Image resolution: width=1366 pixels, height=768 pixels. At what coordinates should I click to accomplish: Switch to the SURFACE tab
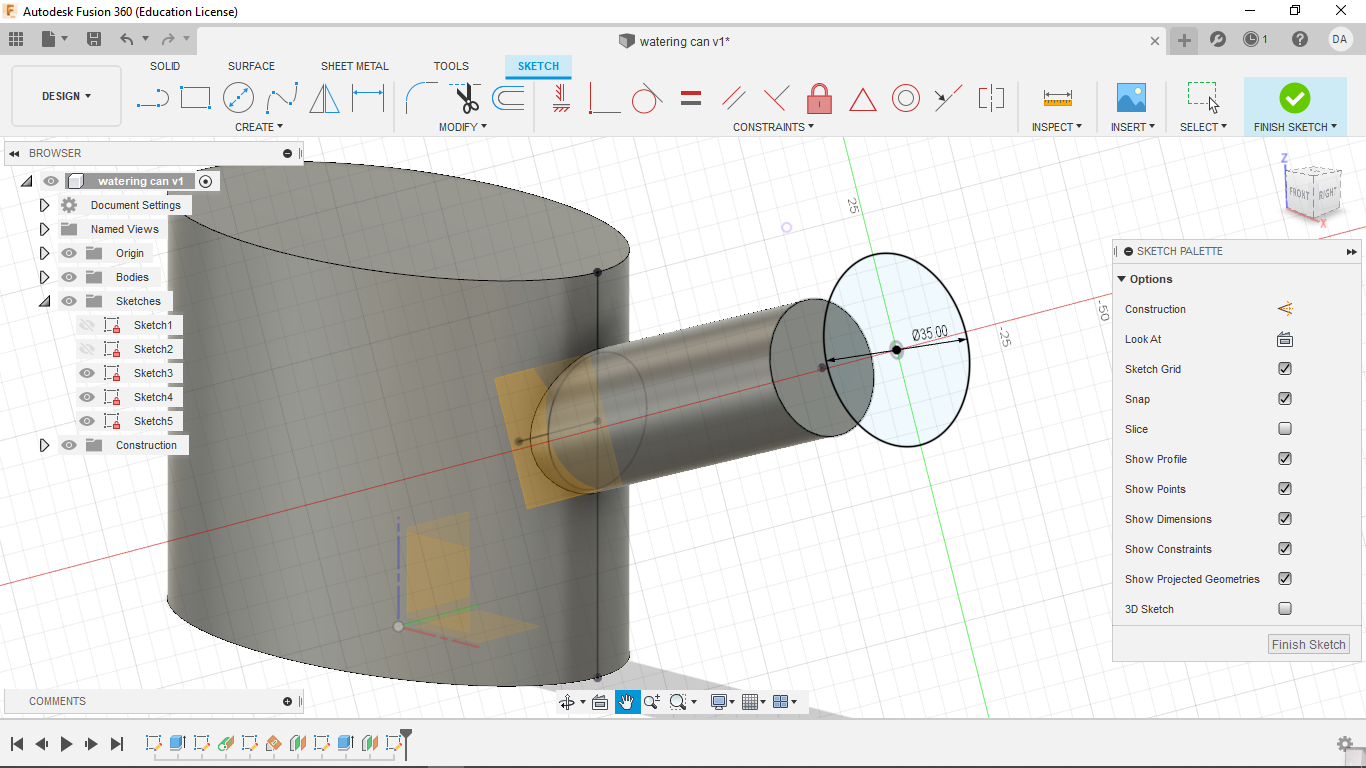point(251,66)
